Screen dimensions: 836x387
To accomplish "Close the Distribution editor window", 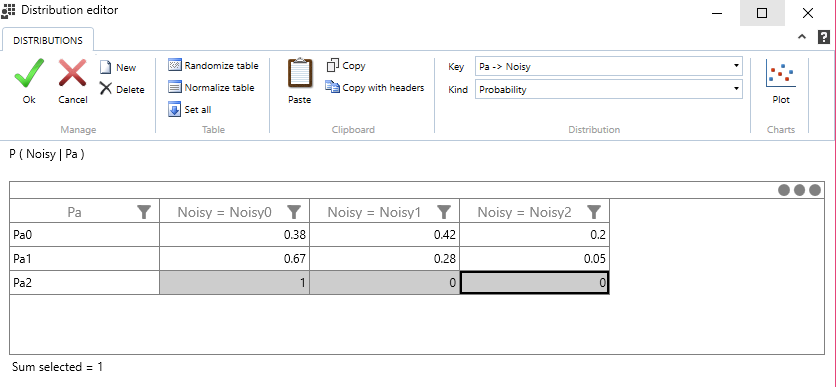I will pyautogui.click(x=808, y=13).
